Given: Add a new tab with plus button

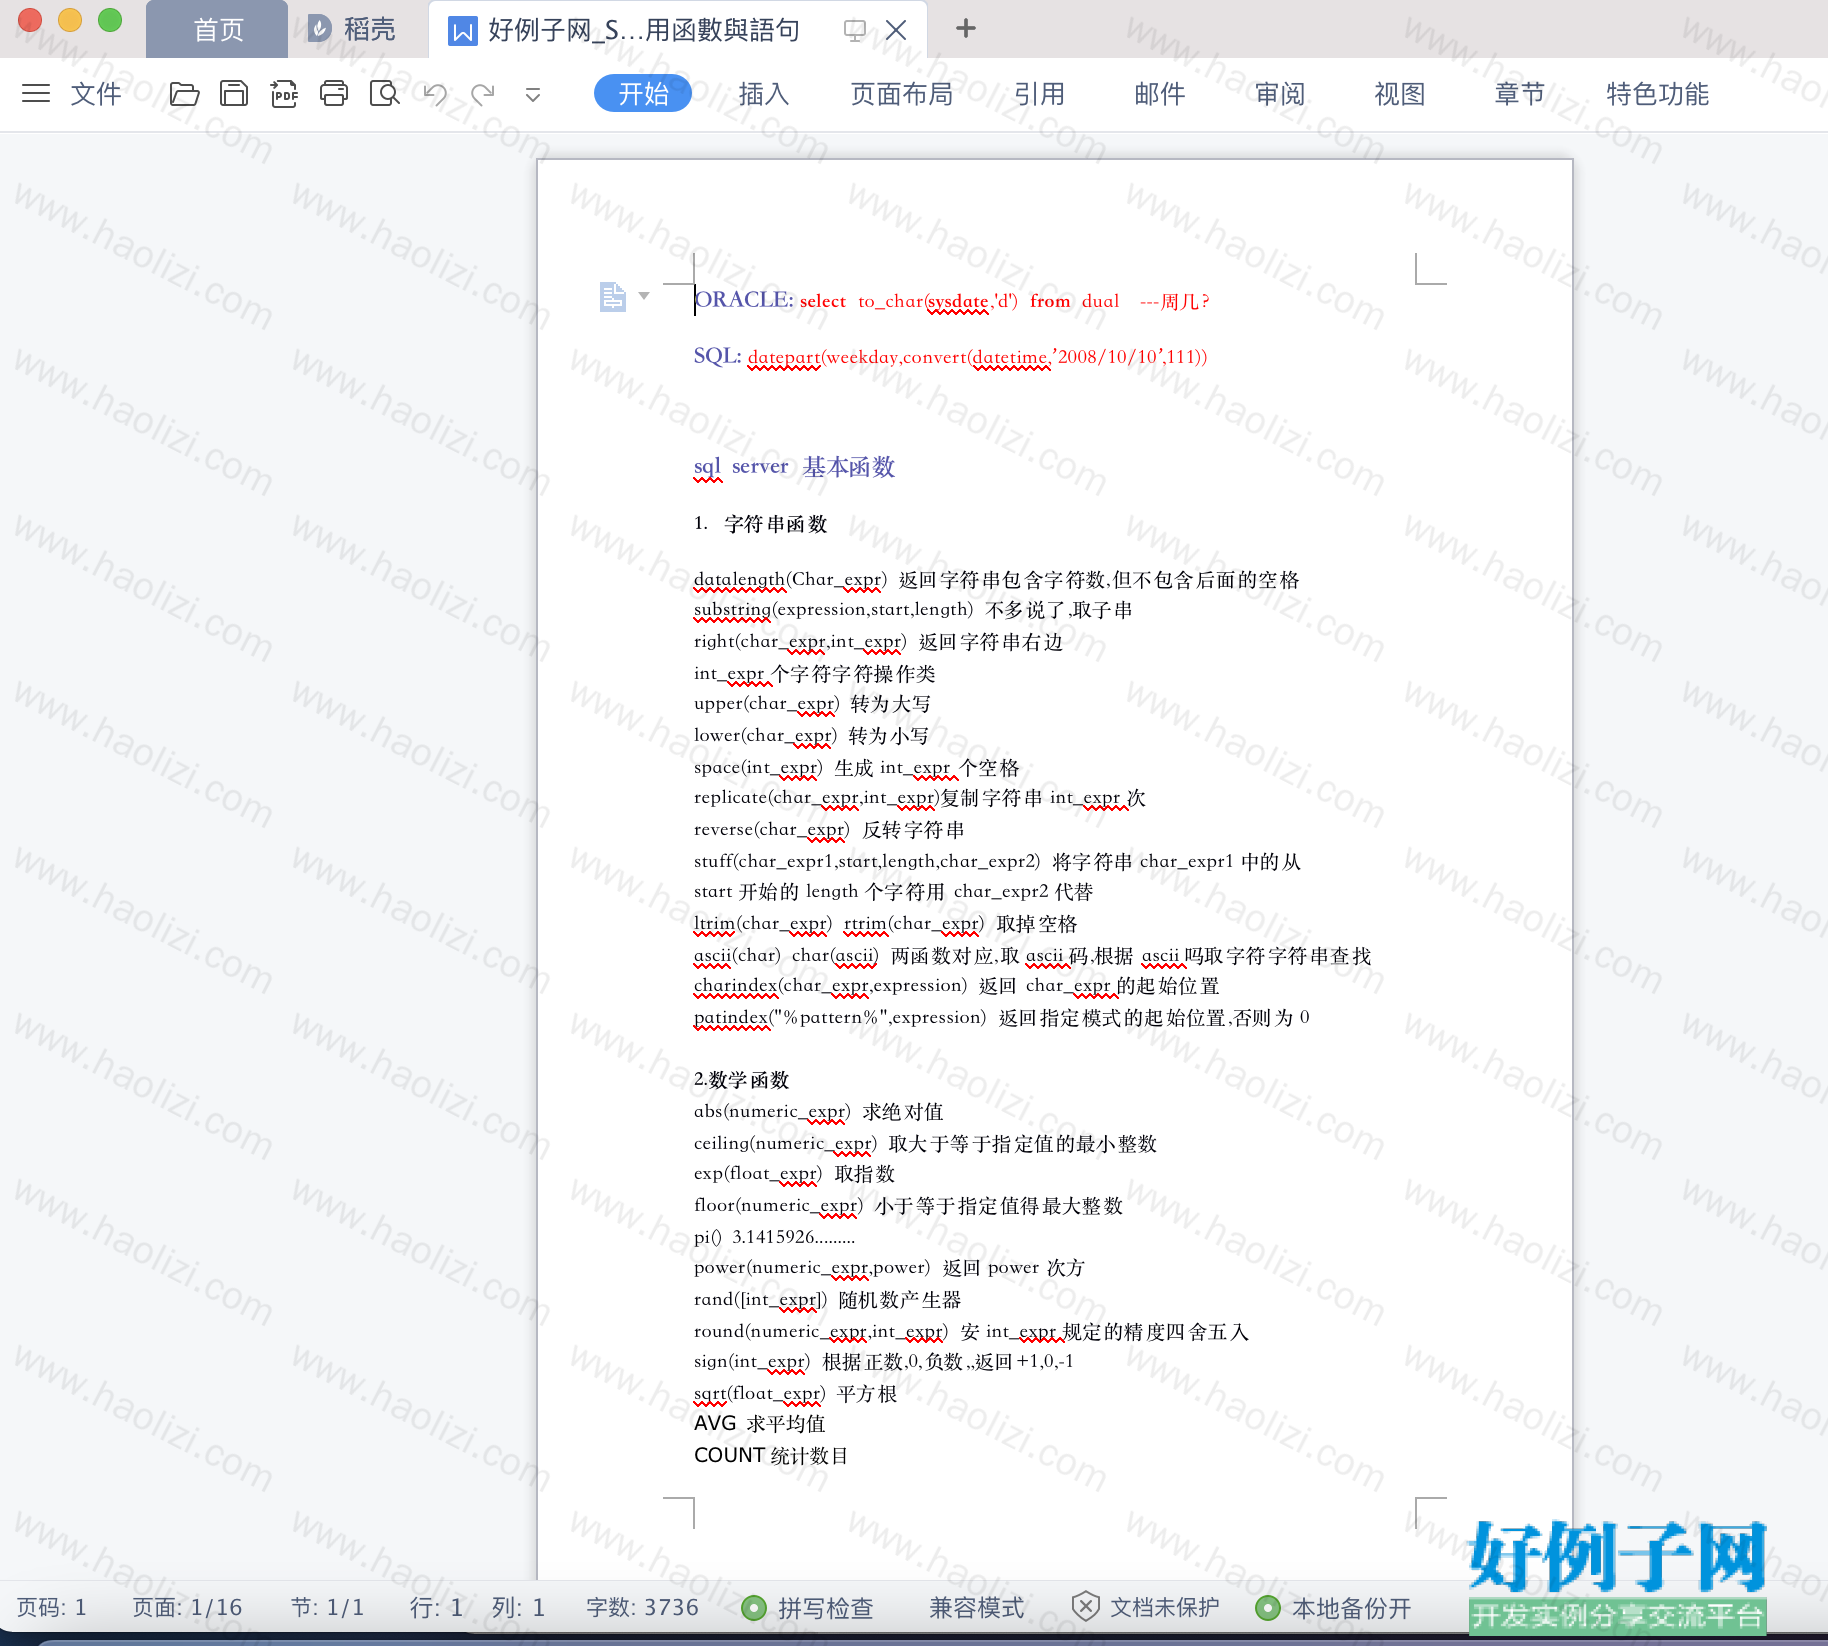Looking at the screenshot, I should click(966, 28).
